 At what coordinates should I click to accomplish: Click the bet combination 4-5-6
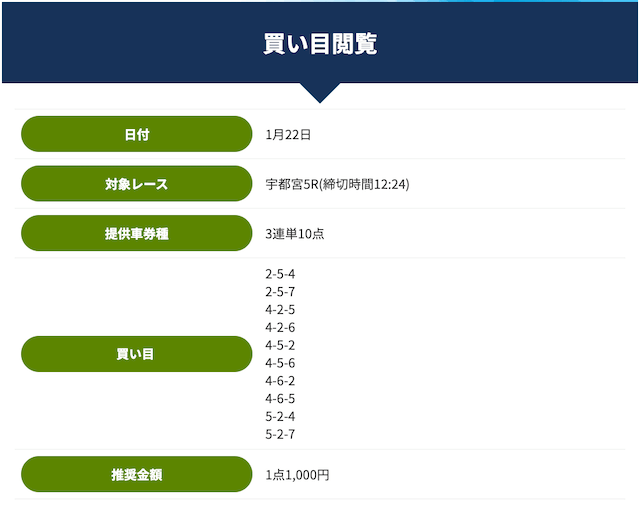pyautogui.click(x=280, y=363)
